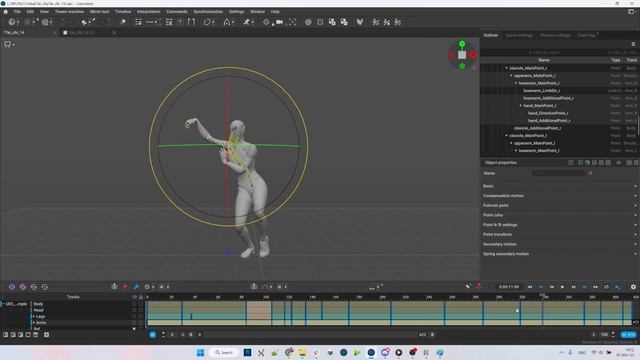The image size is (640, 360).
Task: Click the sphere icon in the top toolbar
Action: pyautogui.click(x=308, y=22)
